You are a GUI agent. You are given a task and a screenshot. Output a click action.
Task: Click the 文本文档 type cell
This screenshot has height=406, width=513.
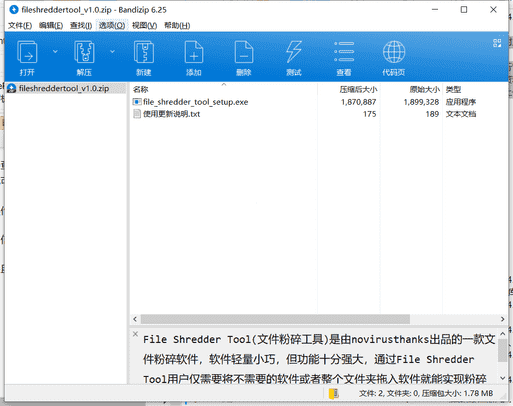point(461,114)
